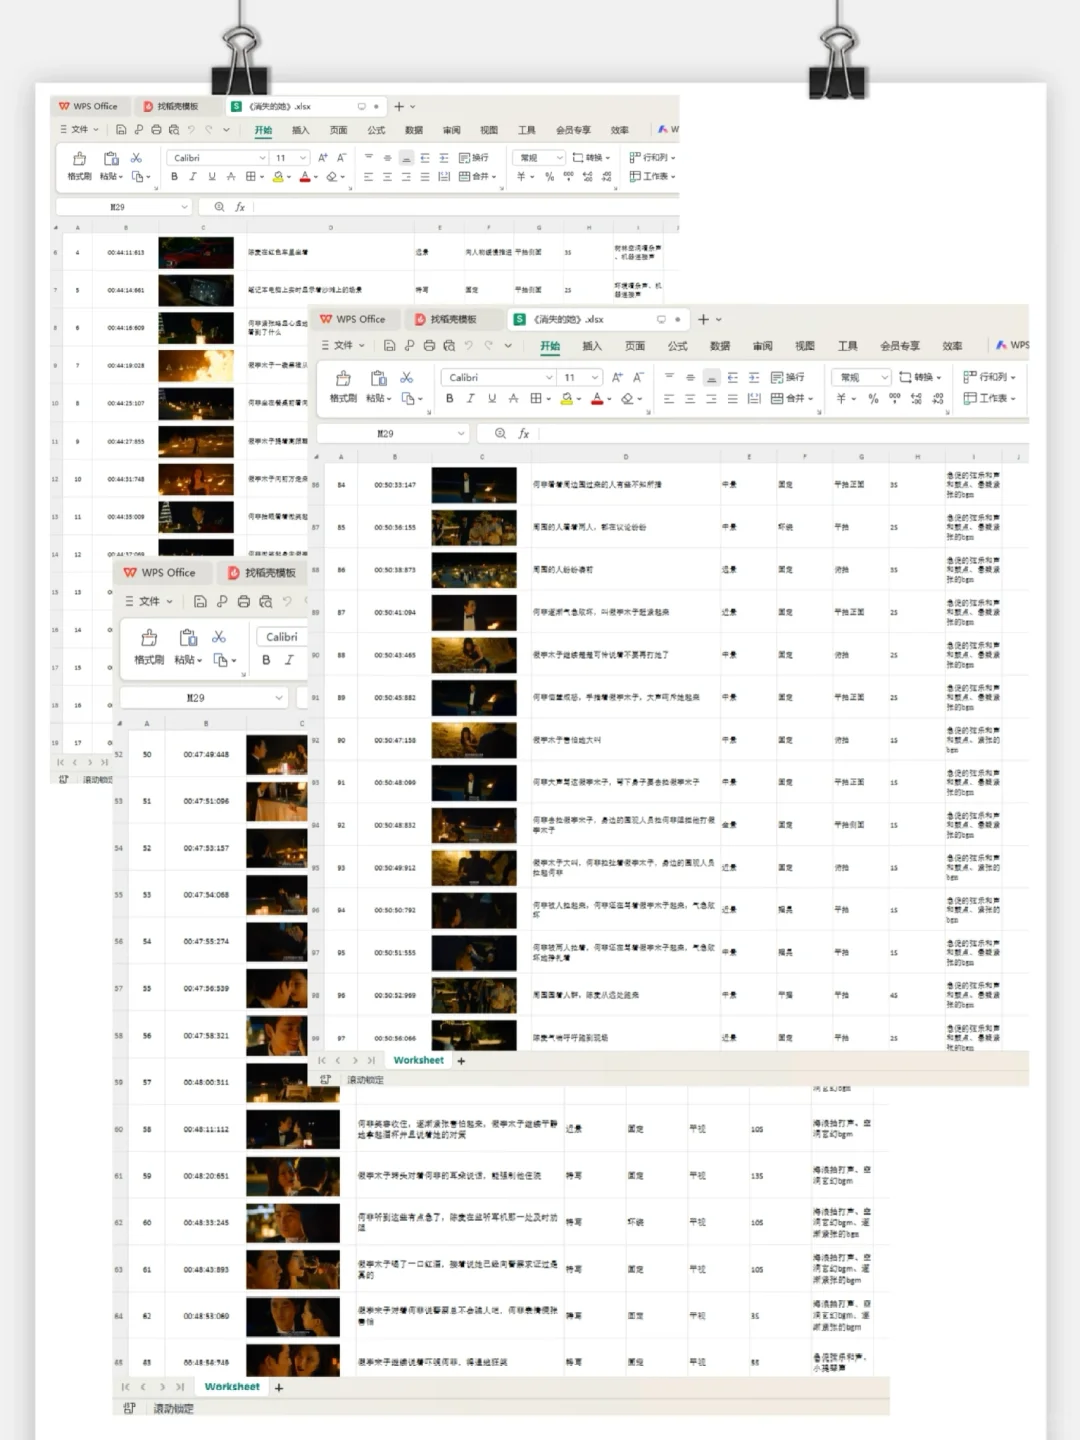Click the scissors cut icon in the lower-left window
This screenshot has width=1080, height=1440.
(219, 637)
